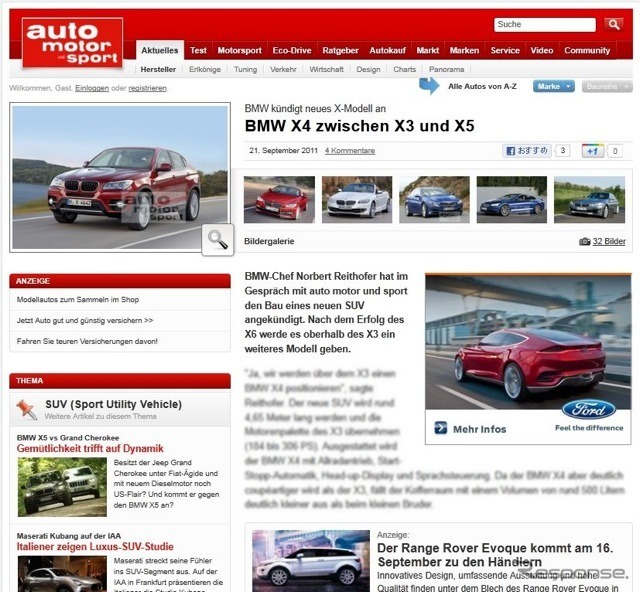
Task: Open the Range Rover Evoque ad headline
Action: (x=495, y=555)
